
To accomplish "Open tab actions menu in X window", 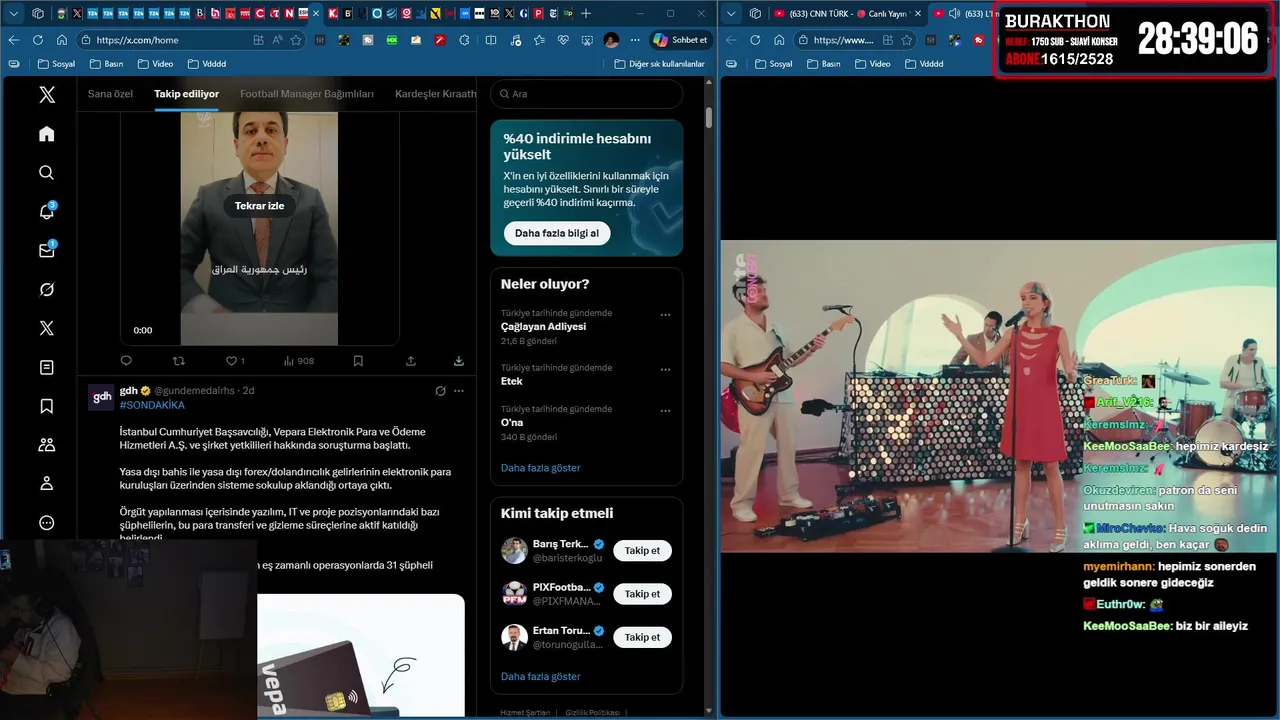I will (x=14, y=13).
